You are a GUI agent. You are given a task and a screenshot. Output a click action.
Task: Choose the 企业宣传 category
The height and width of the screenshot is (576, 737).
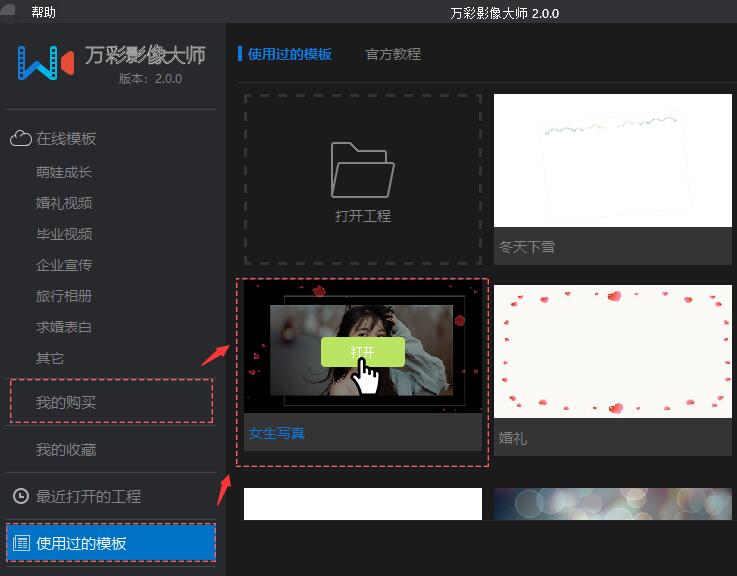click(x=64, y=265)
